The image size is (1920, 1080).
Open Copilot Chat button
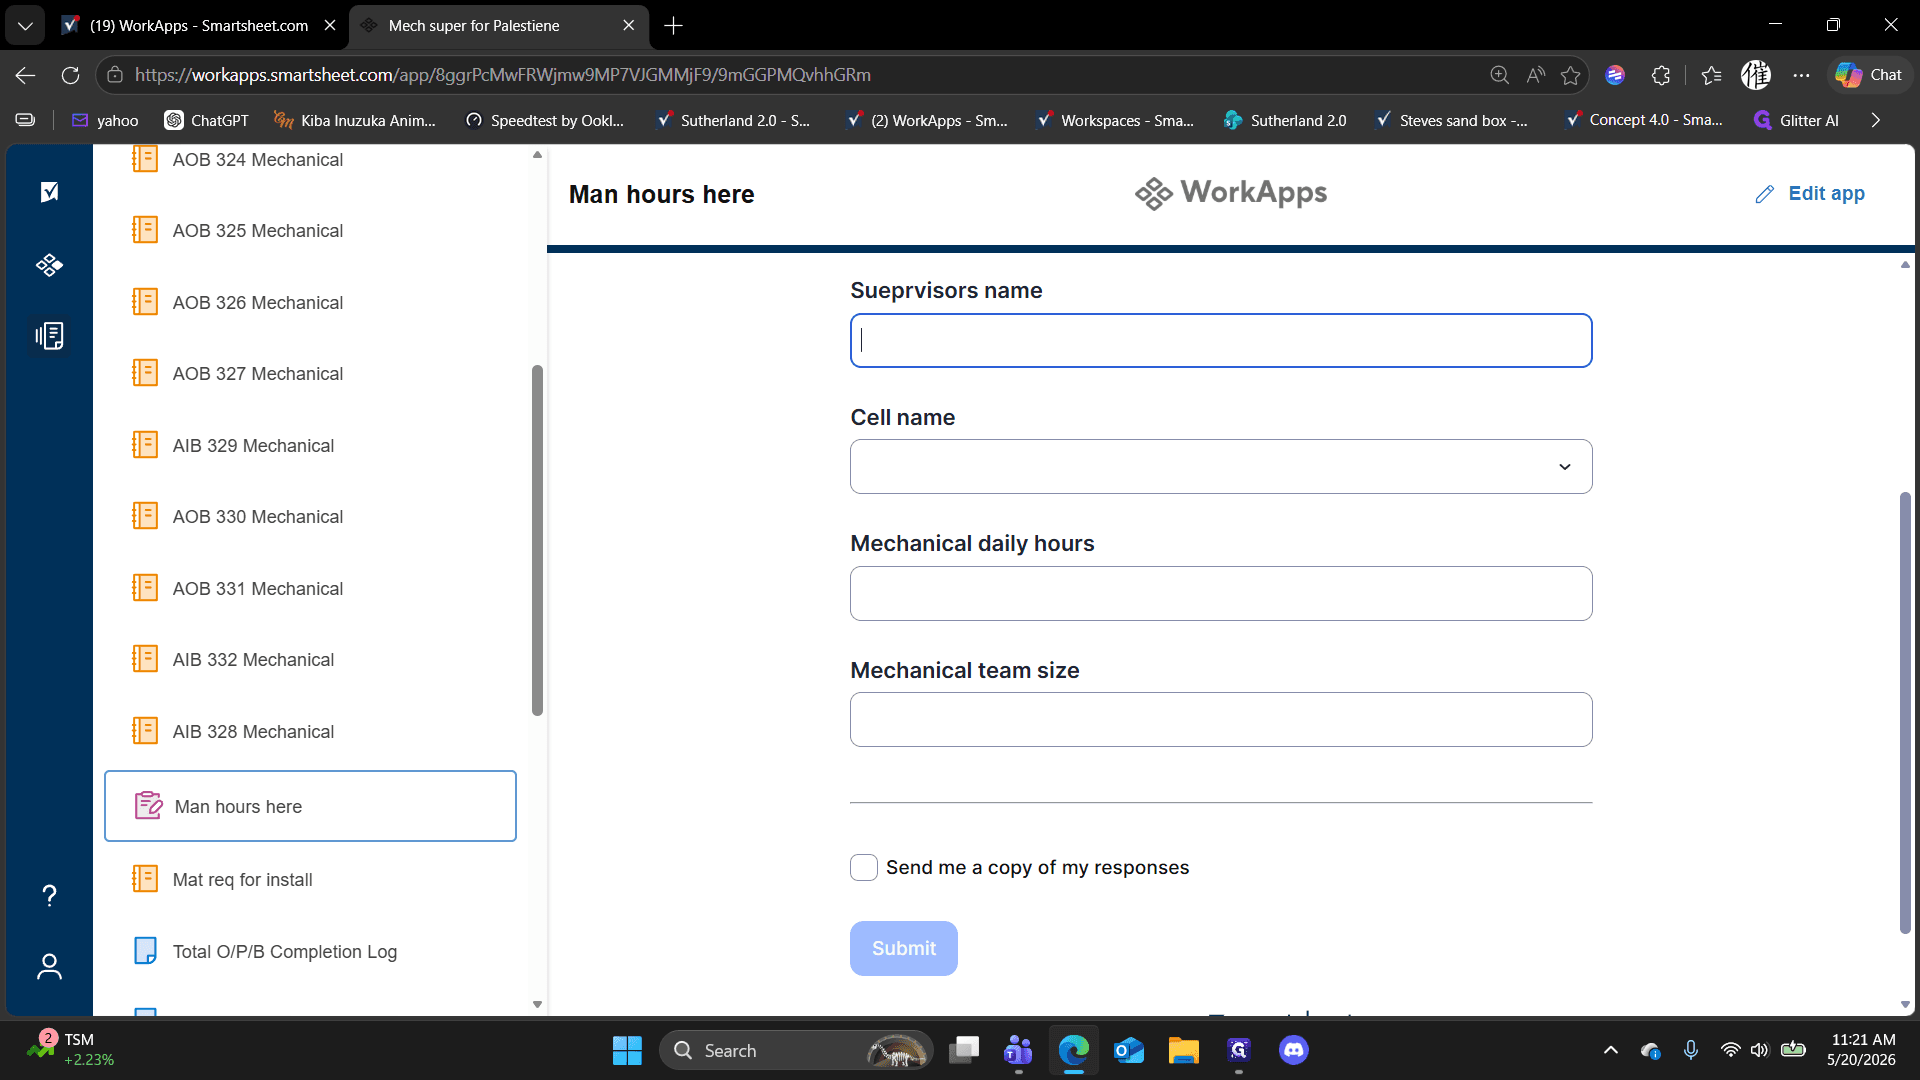1868,75
